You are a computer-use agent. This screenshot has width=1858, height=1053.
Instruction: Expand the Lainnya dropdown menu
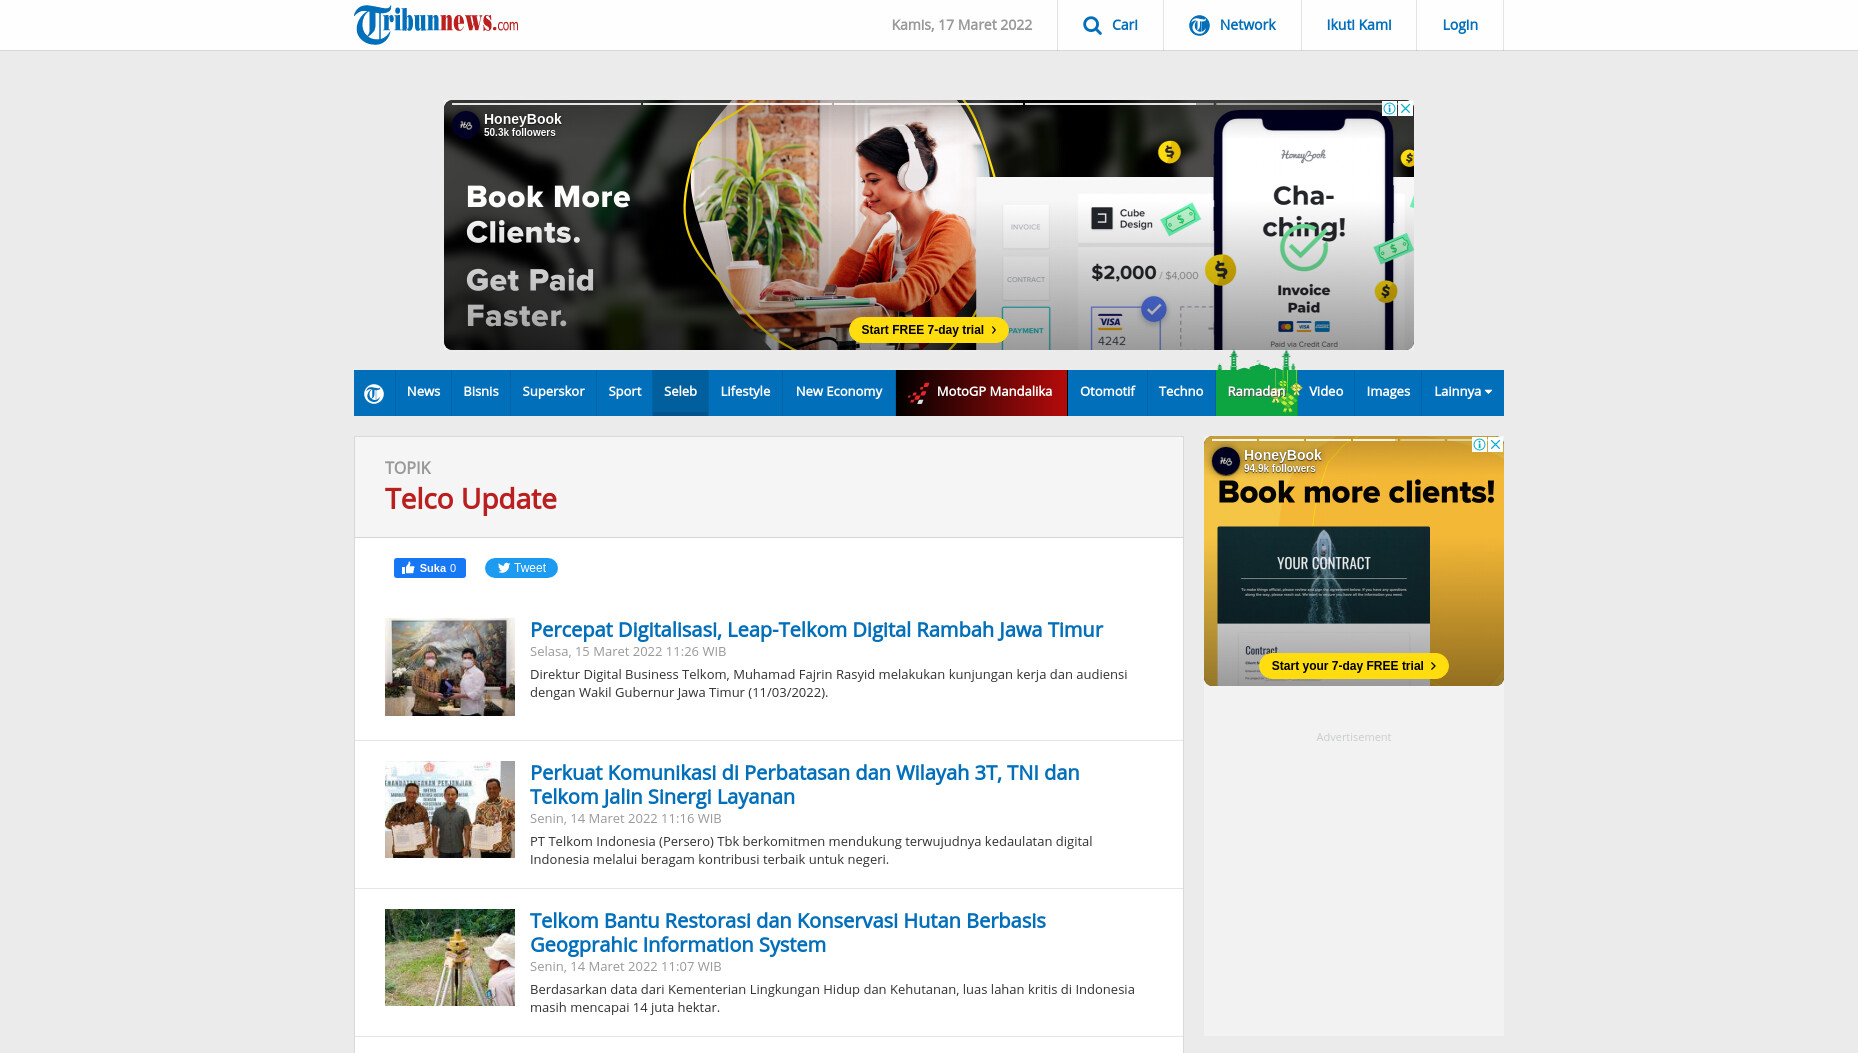click(1463, 392)
